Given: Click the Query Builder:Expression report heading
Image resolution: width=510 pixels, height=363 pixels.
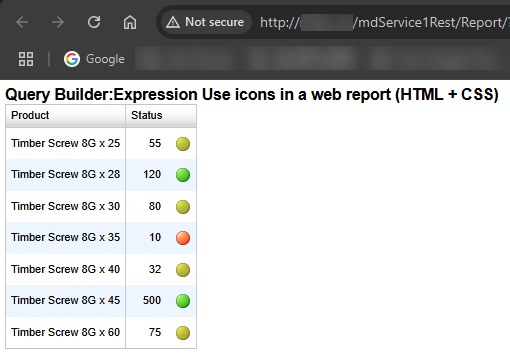Looking at the screenshot, I should 252,94.
